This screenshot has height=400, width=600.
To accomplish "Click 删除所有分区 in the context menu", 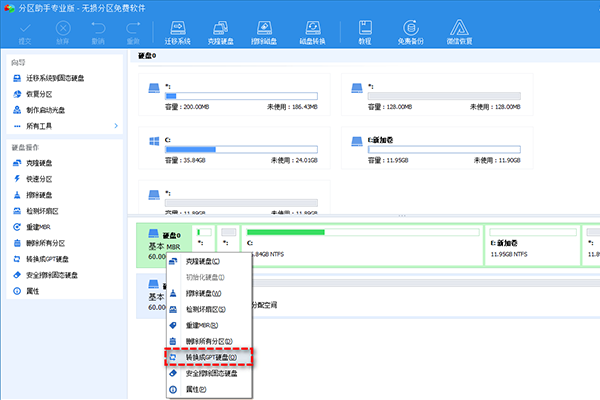I will tap(207, 341).
